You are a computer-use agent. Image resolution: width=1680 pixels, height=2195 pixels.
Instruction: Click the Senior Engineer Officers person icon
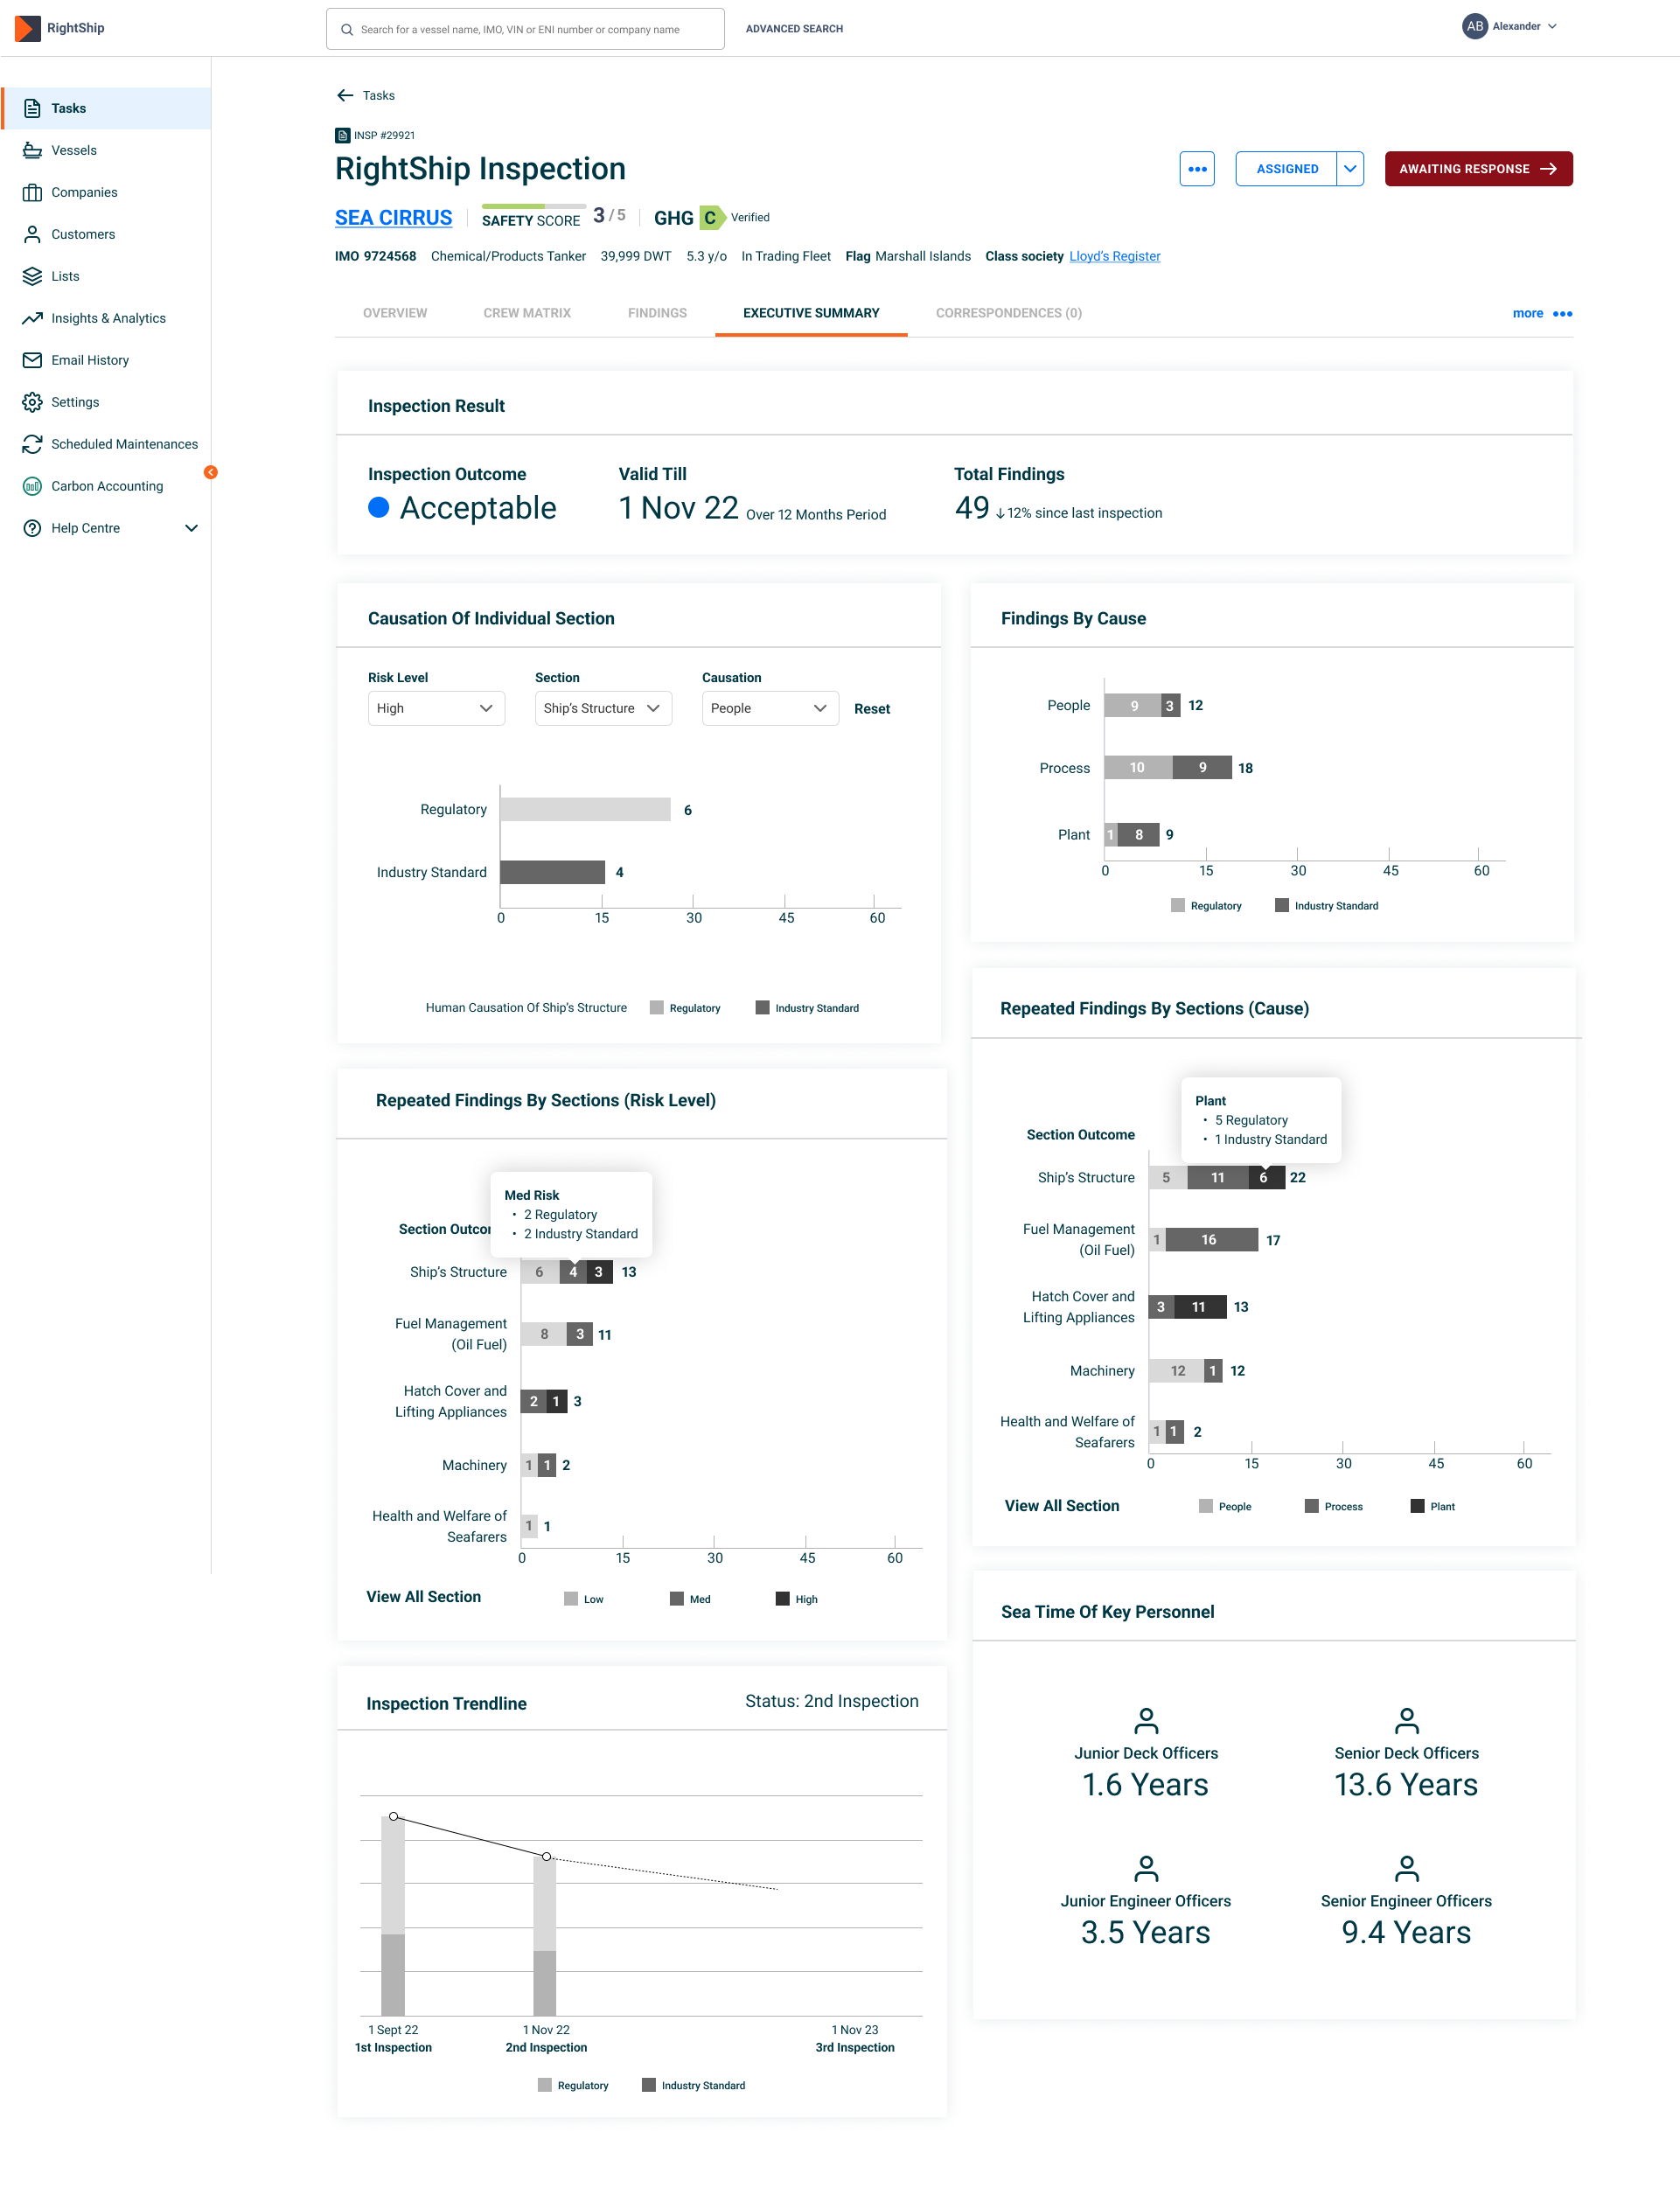[x=1406, y=1868]
